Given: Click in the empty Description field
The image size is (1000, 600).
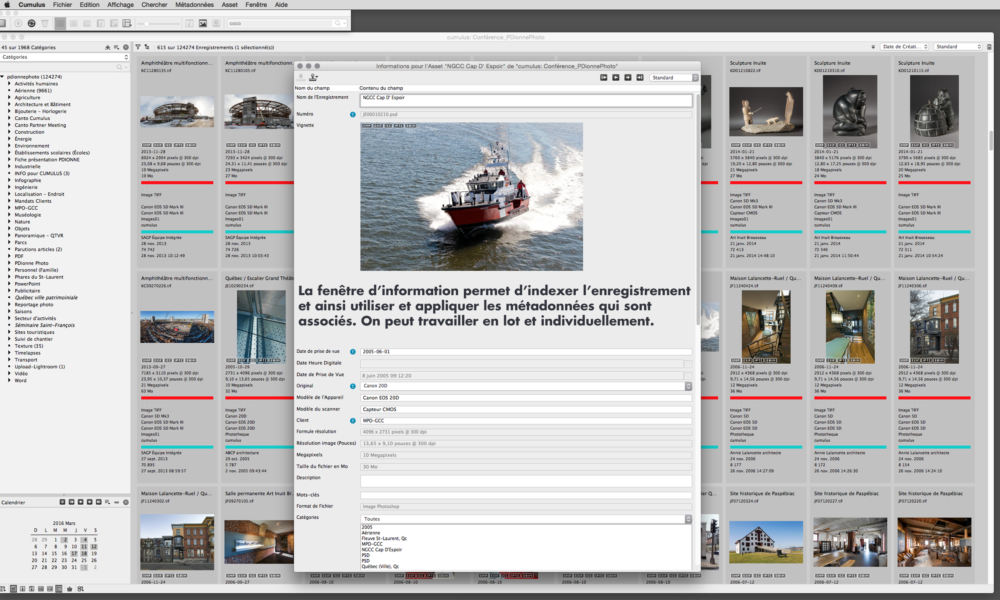Looking at the screenshot, I should tap(526, 481).
